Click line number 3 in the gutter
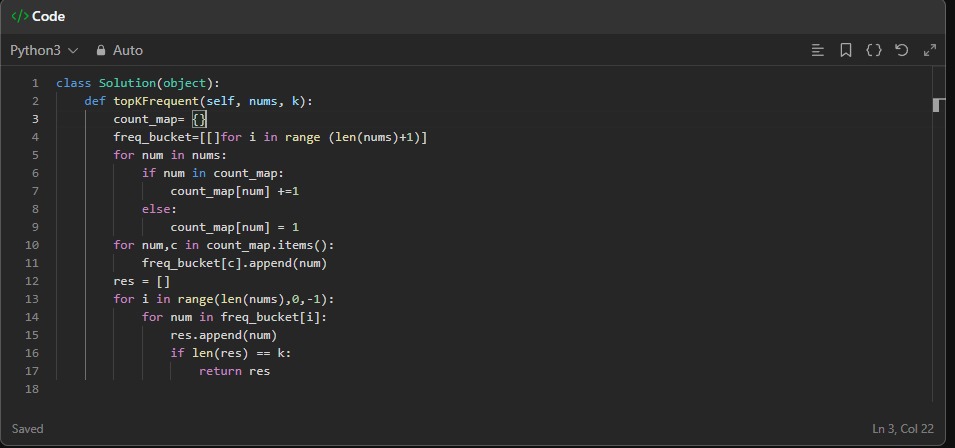Viewport: 955px width, 448px height. [35, 119]
